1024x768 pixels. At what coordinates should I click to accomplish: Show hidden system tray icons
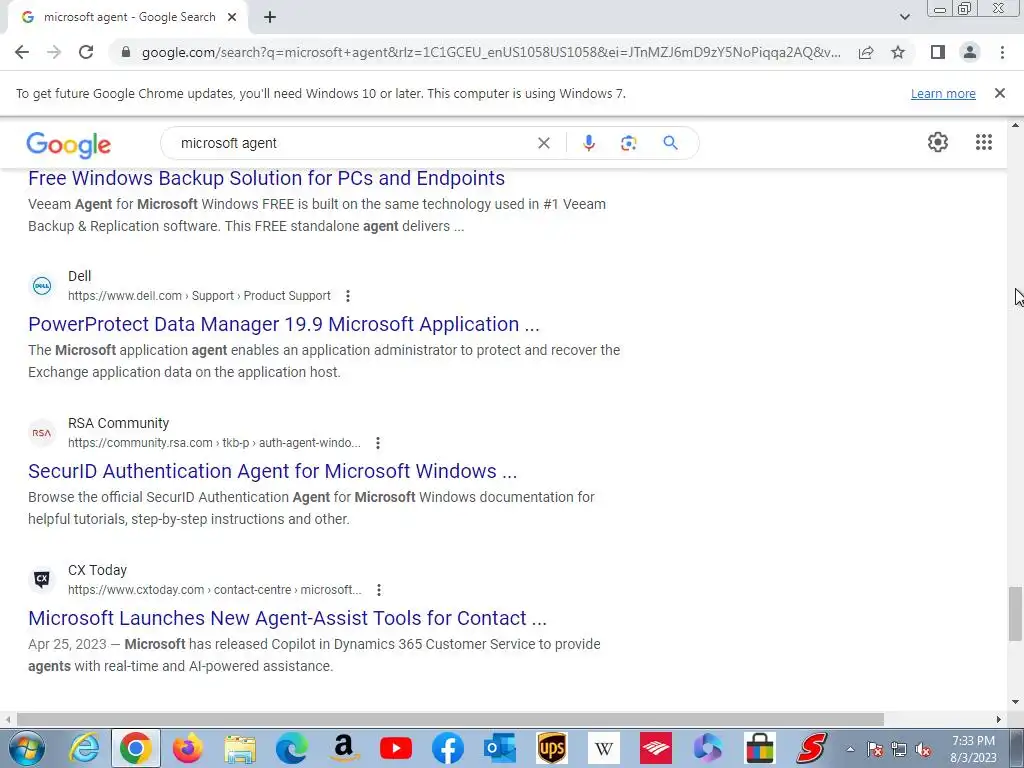pyautogui.click(x=850, y=749)
